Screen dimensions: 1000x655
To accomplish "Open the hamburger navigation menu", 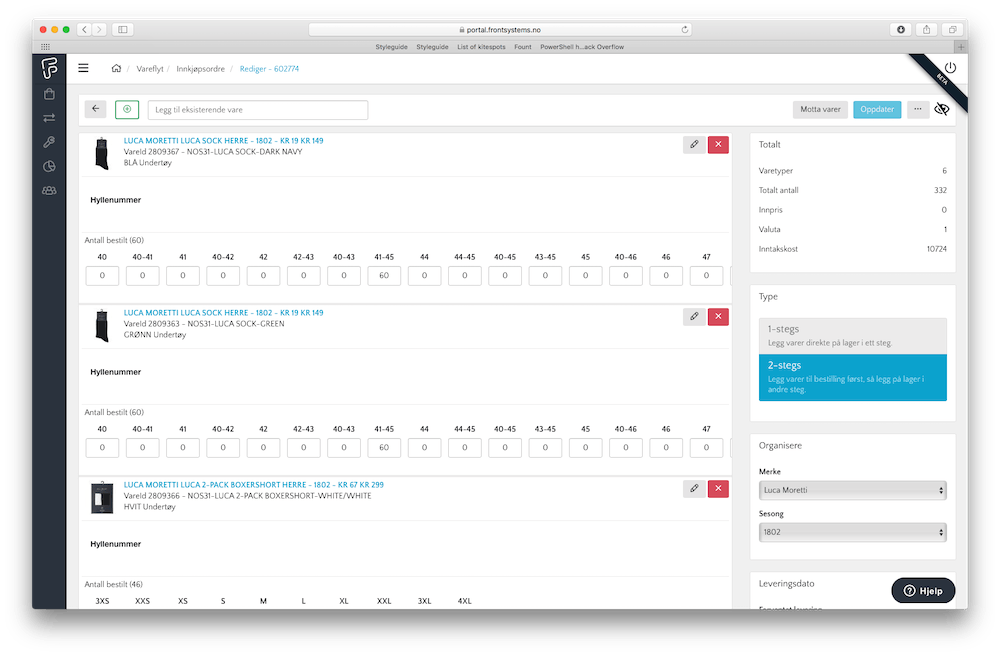I will click(83, 68).
